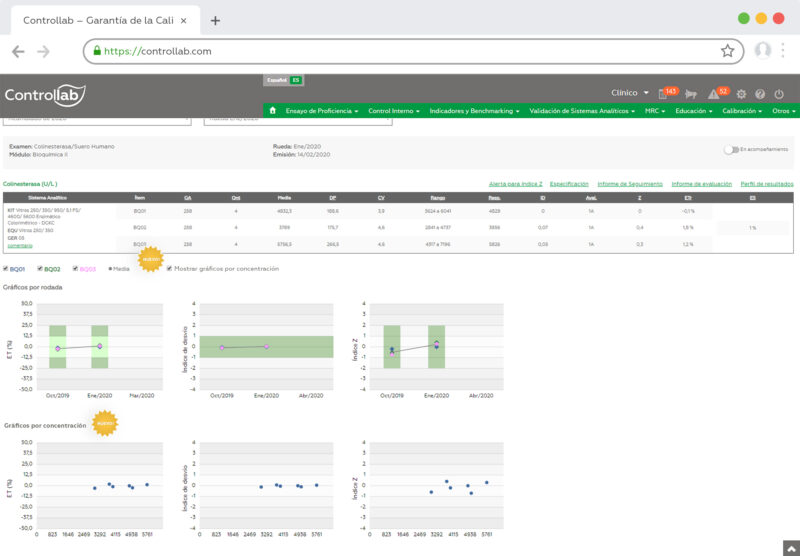Expand the Otros menu

(x=783, y=111)
